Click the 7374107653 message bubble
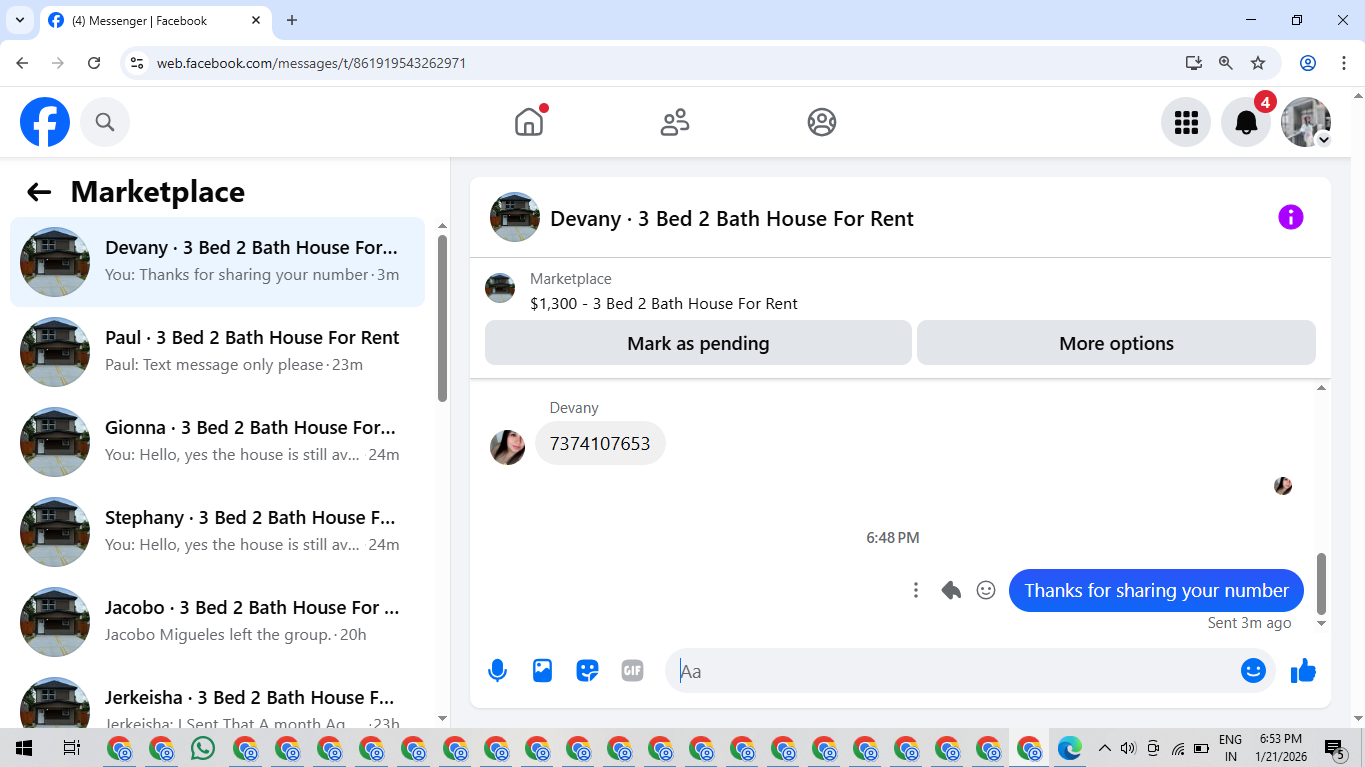1365x767 pixels. pyautogui.click(x=600, y=443)
